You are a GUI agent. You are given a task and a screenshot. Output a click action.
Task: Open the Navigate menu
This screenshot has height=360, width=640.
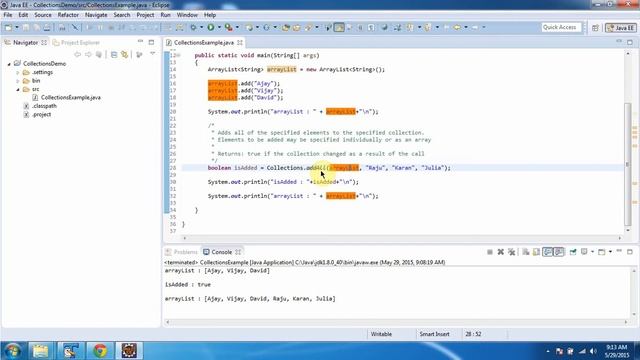(96, 15)
